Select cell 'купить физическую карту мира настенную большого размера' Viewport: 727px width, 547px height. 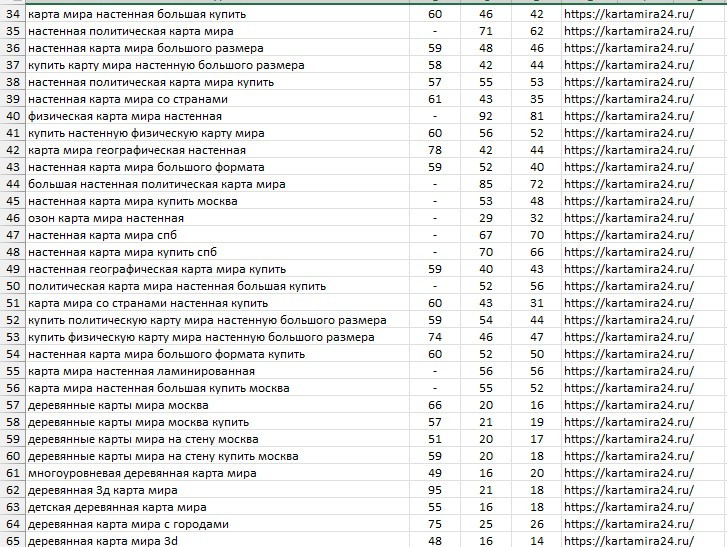(217, 337)
